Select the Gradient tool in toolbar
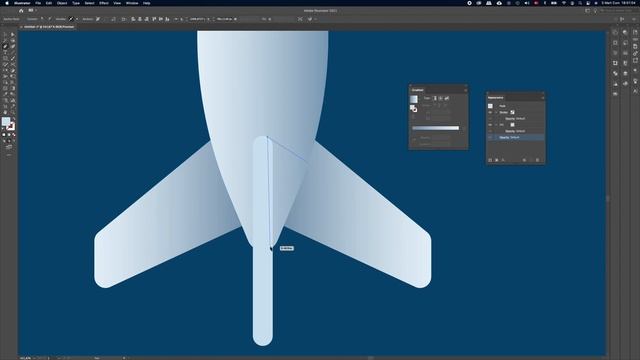This screenshot has width=640, height=360. (13, 88)
